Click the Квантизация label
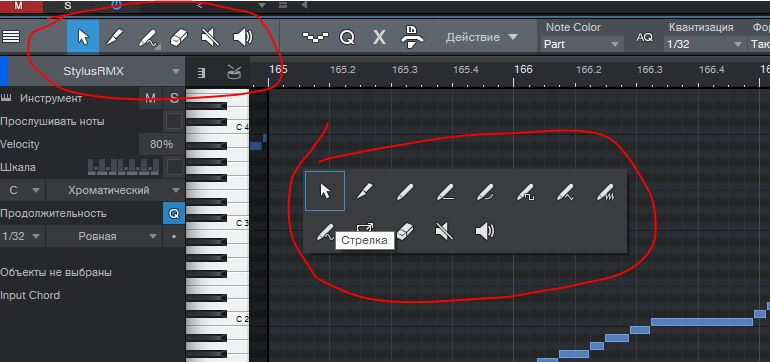Viewport: 770px width, 362px height. point(701,28)
